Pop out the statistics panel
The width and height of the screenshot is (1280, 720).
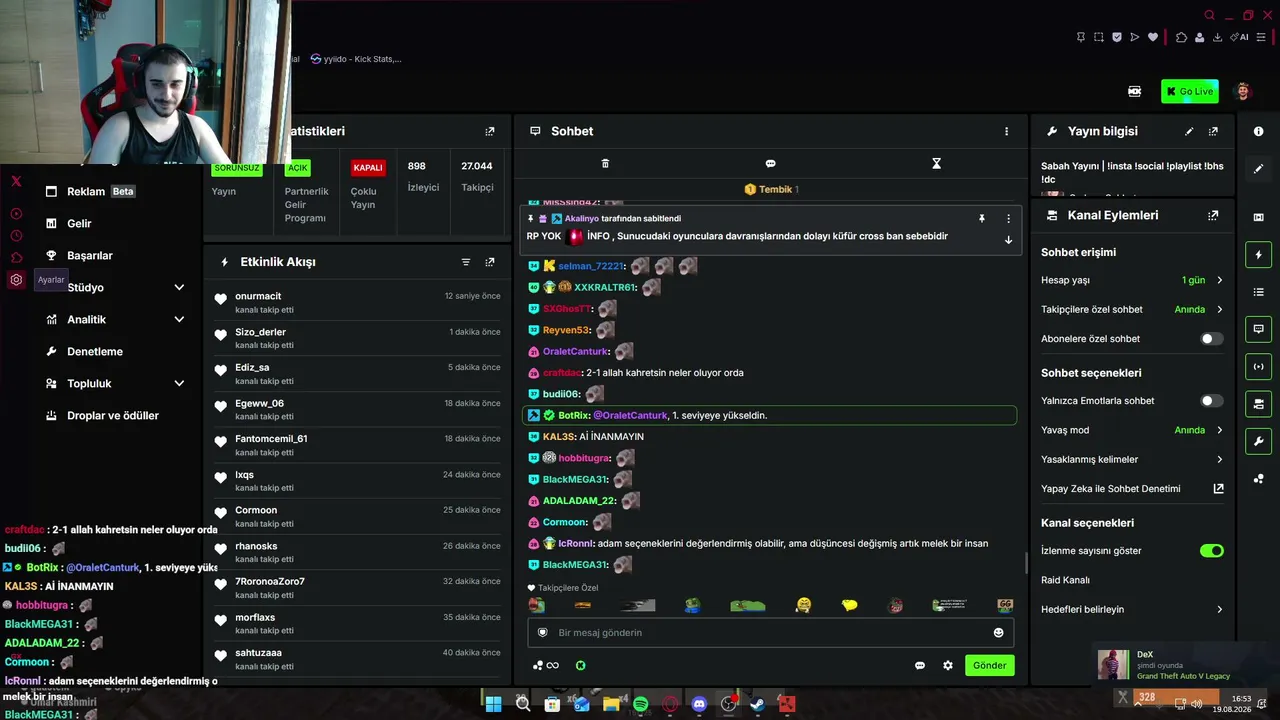[490, 131]
